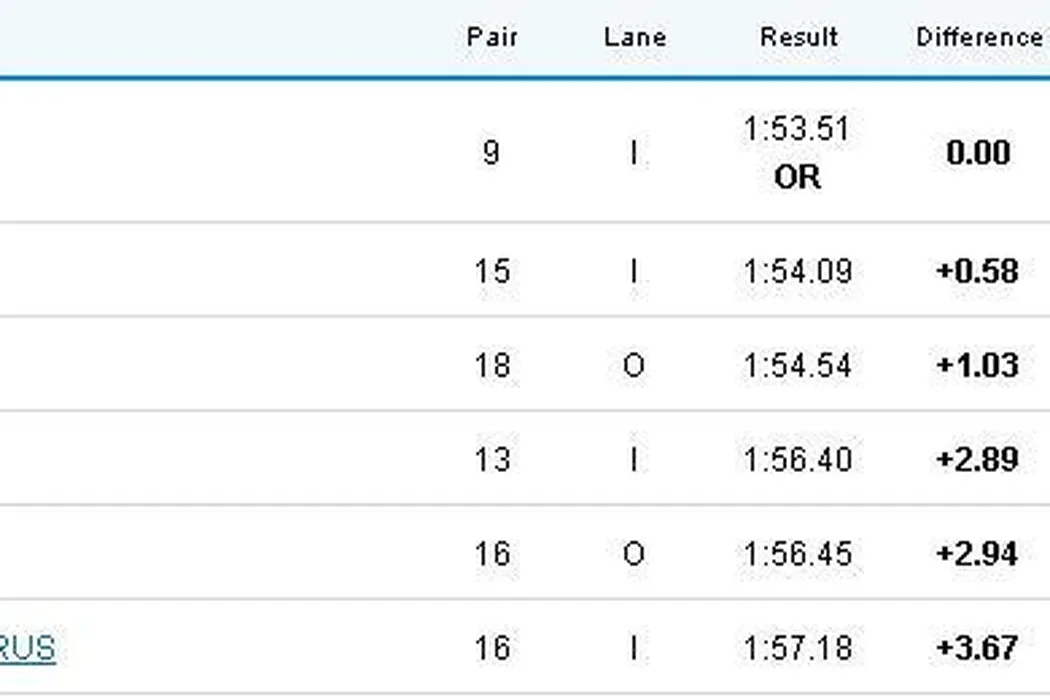1050x700 pixels.
Task: Select the 1:54.09 result cell
Action: pos(797,271)
